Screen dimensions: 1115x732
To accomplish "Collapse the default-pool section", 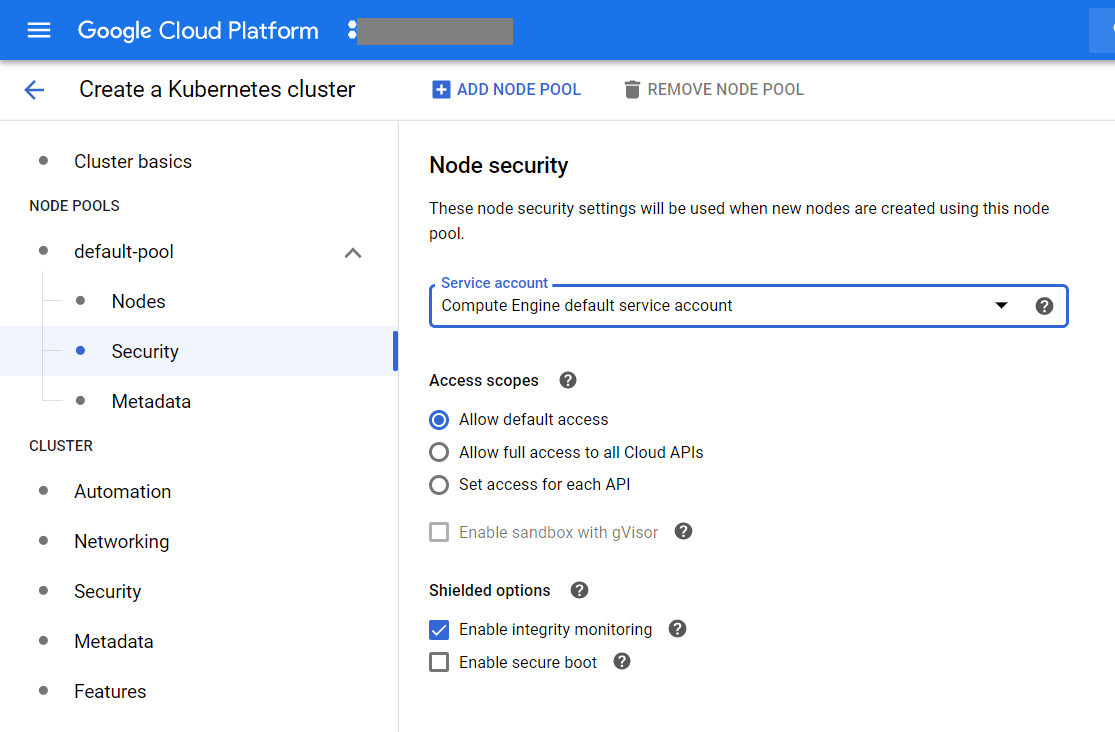I will point(353,253).
